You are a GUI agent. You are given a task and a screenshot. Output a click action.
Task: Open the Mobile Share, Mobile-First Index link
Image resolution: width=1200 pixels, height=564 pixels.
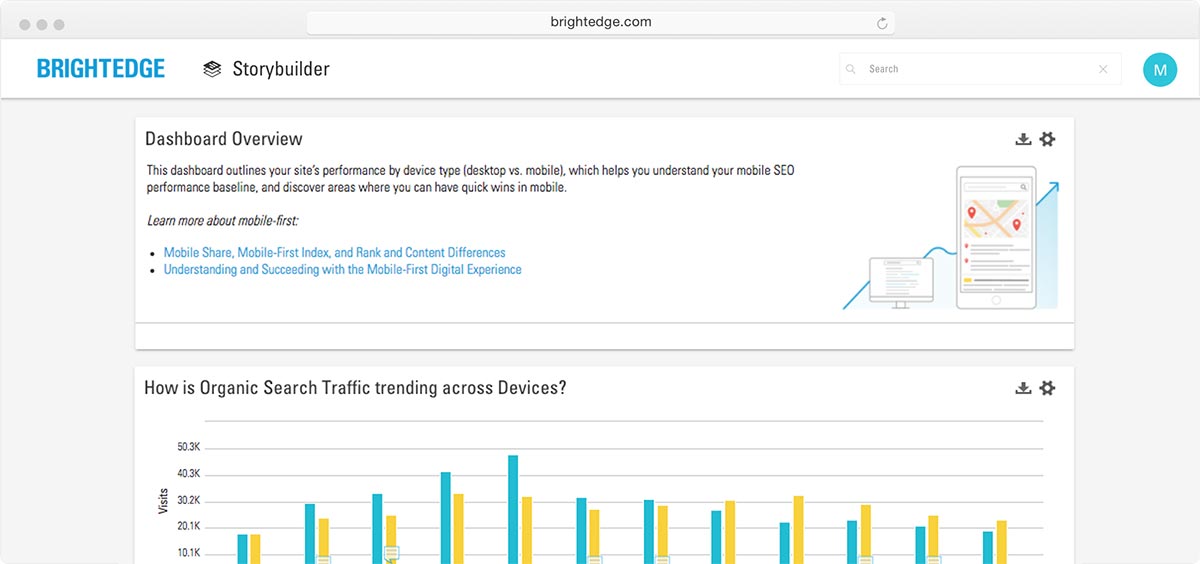(334, 253)
